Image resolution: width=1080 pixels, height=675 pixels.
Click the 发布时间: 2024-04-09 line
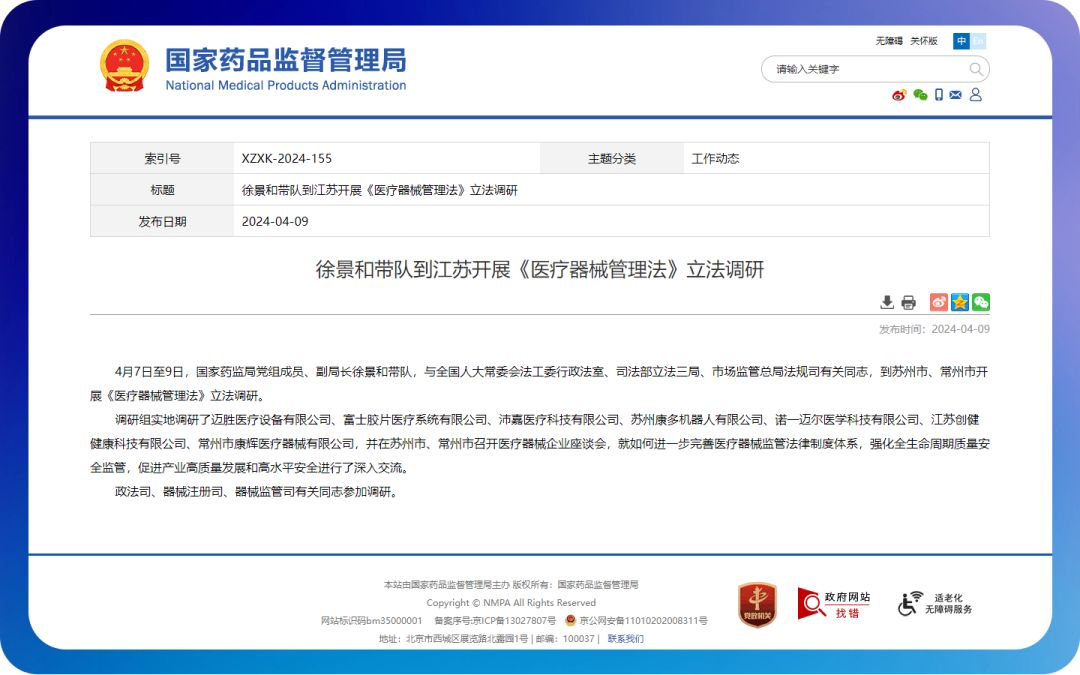934,329
